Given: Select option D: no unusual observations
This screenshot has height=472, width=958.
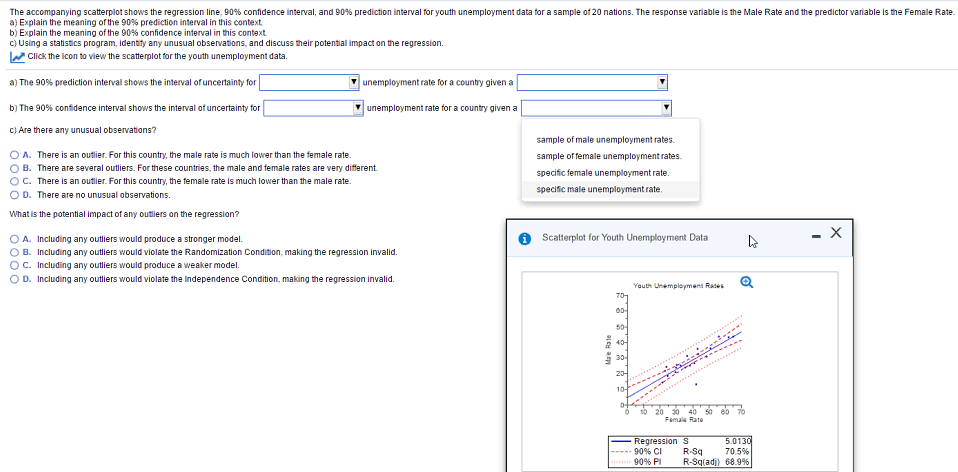Looking at the screenshot, I should pyautogui.click(x=15, y=195).
